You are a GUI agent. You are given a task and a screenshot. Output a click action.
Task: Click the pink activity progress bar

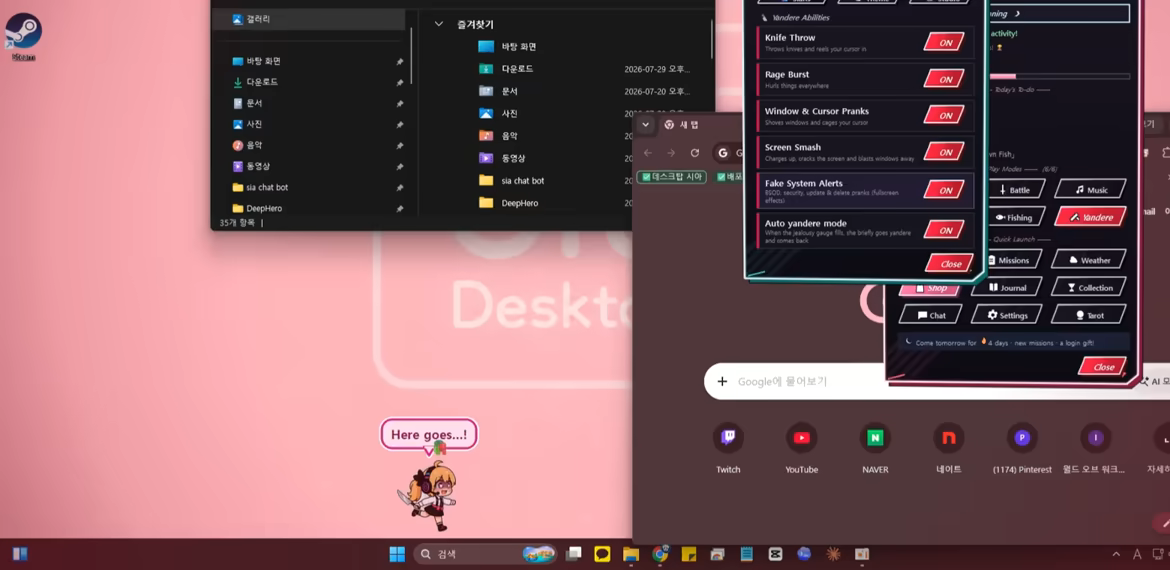click(1060, 76)
